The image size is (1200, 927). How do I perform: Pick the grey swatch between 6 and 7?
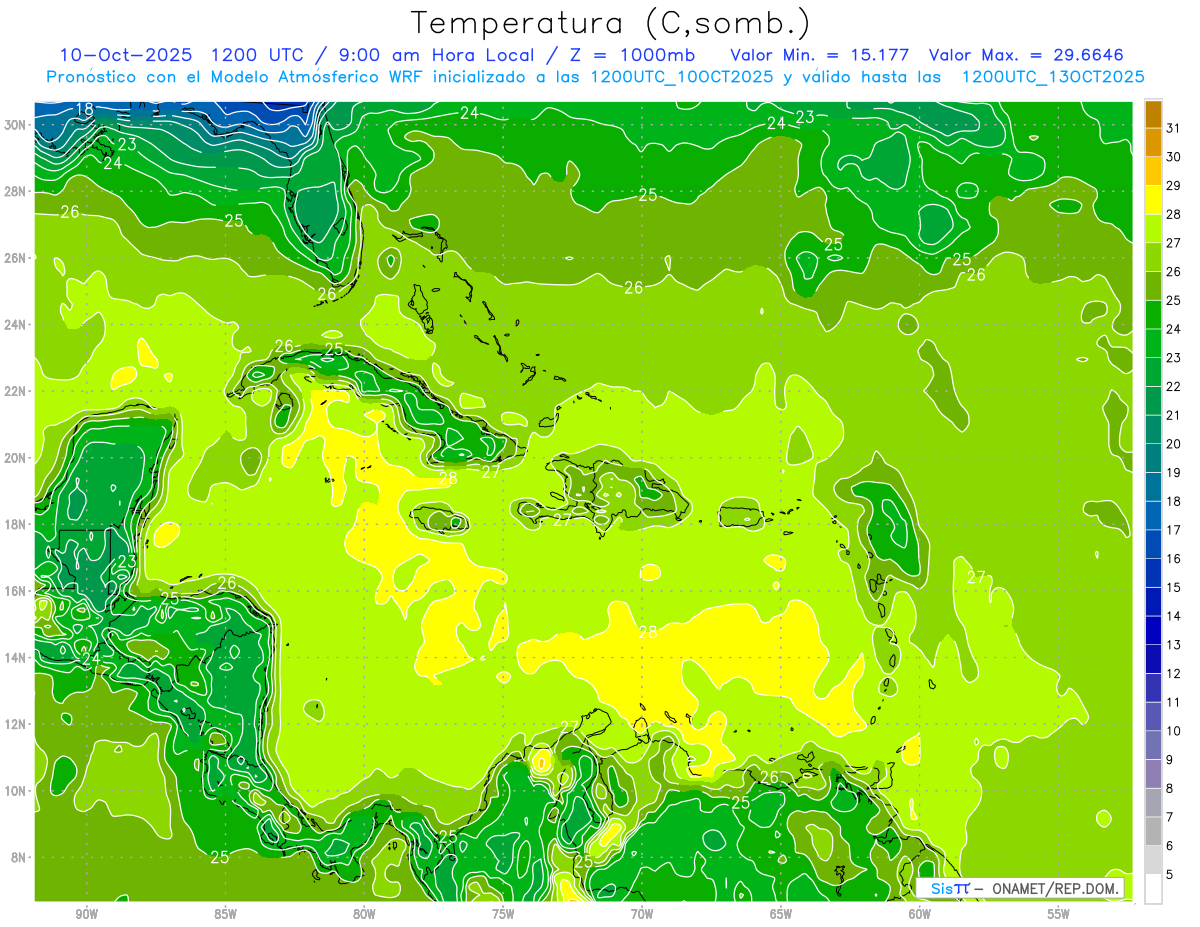coord(1153,831)
